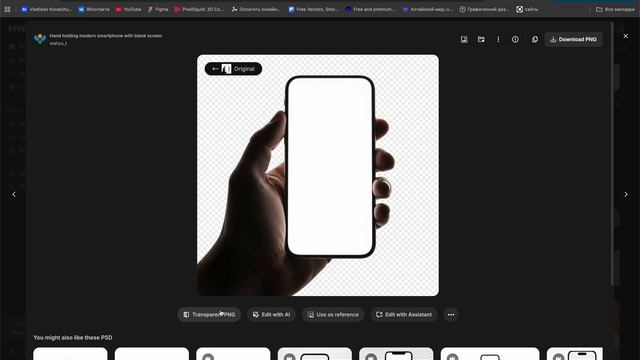Click Edit with Assistant button
Screen dimensions: 640x360
click(x=404, y=315)
